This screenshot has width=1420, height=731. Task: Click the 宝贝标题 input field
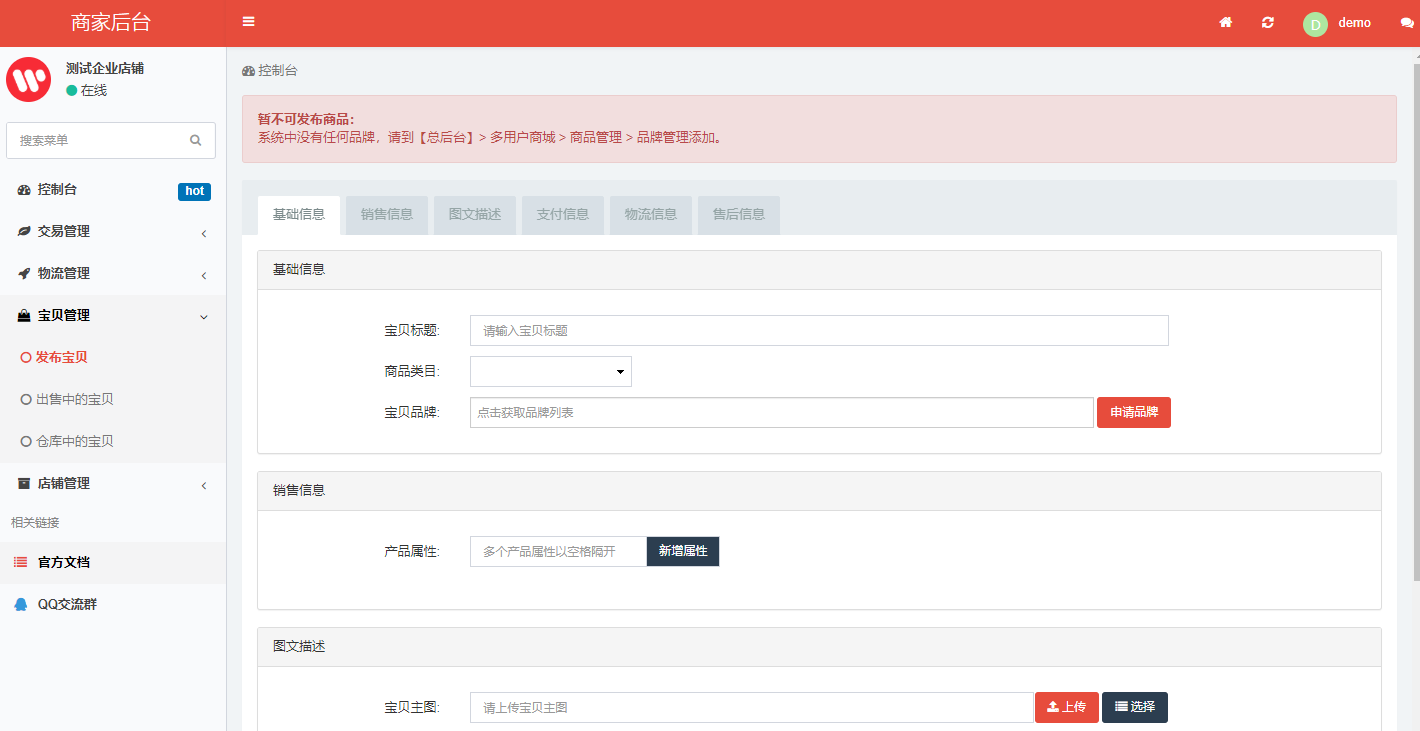pos(819,330)
